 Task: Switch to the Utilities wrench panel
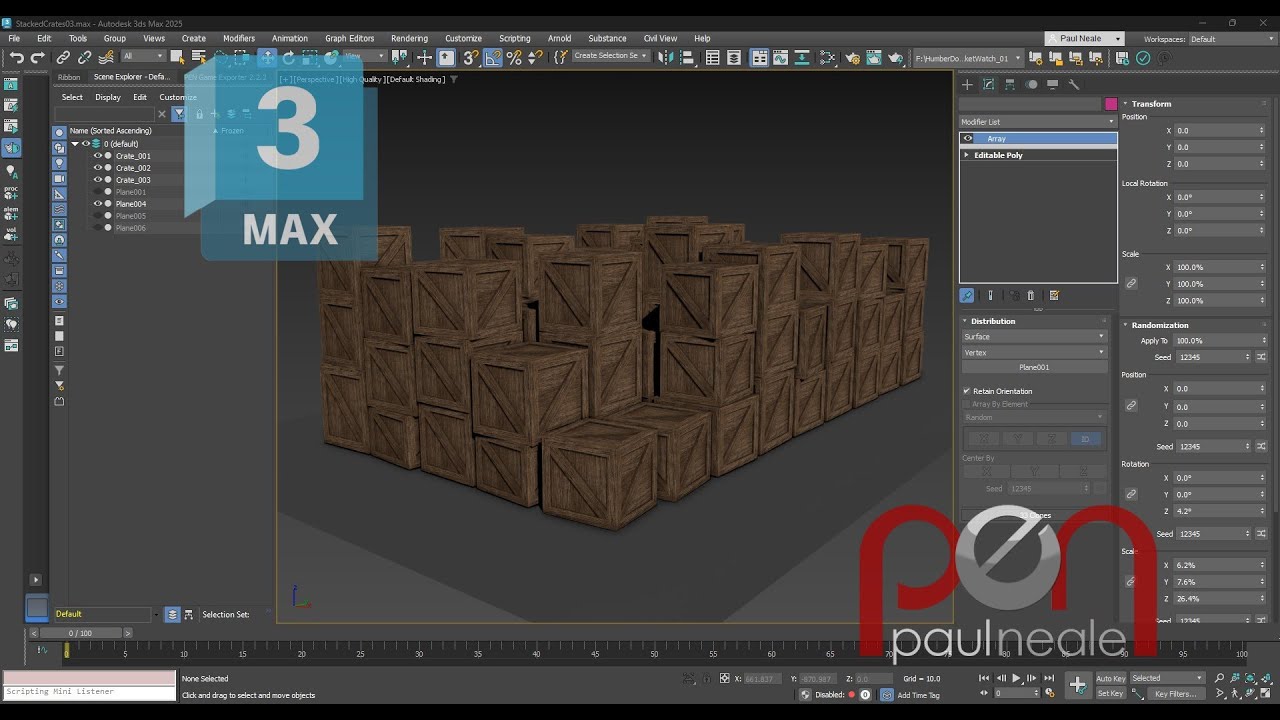[1075, 85]
